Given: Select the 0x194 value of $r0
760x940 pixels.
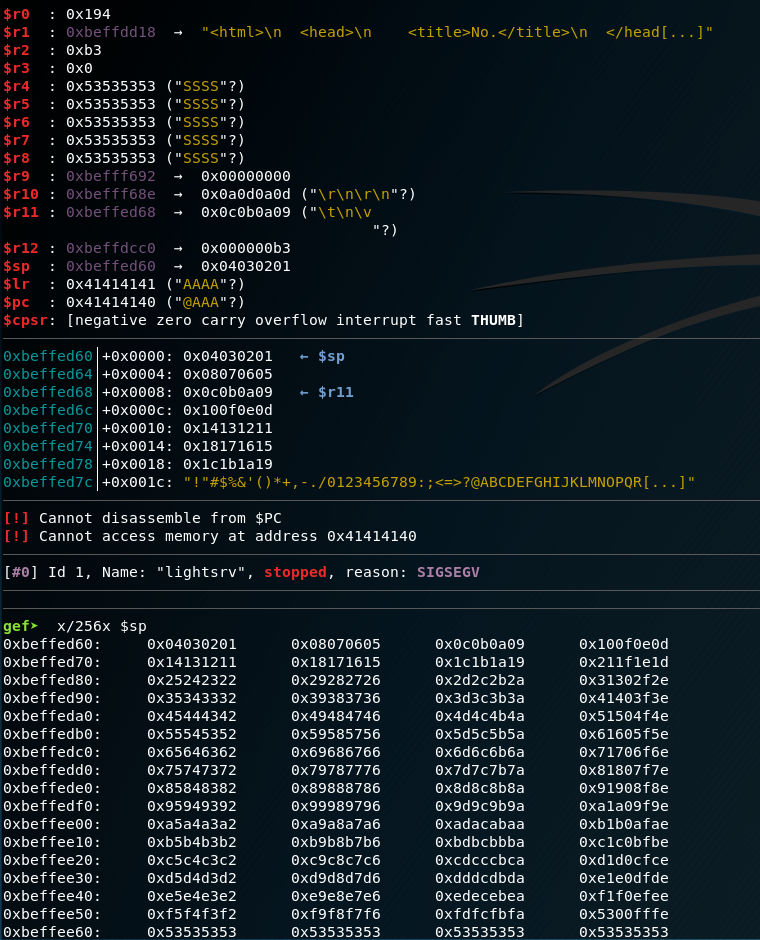Looking at the screenshot, I should 88,14.
